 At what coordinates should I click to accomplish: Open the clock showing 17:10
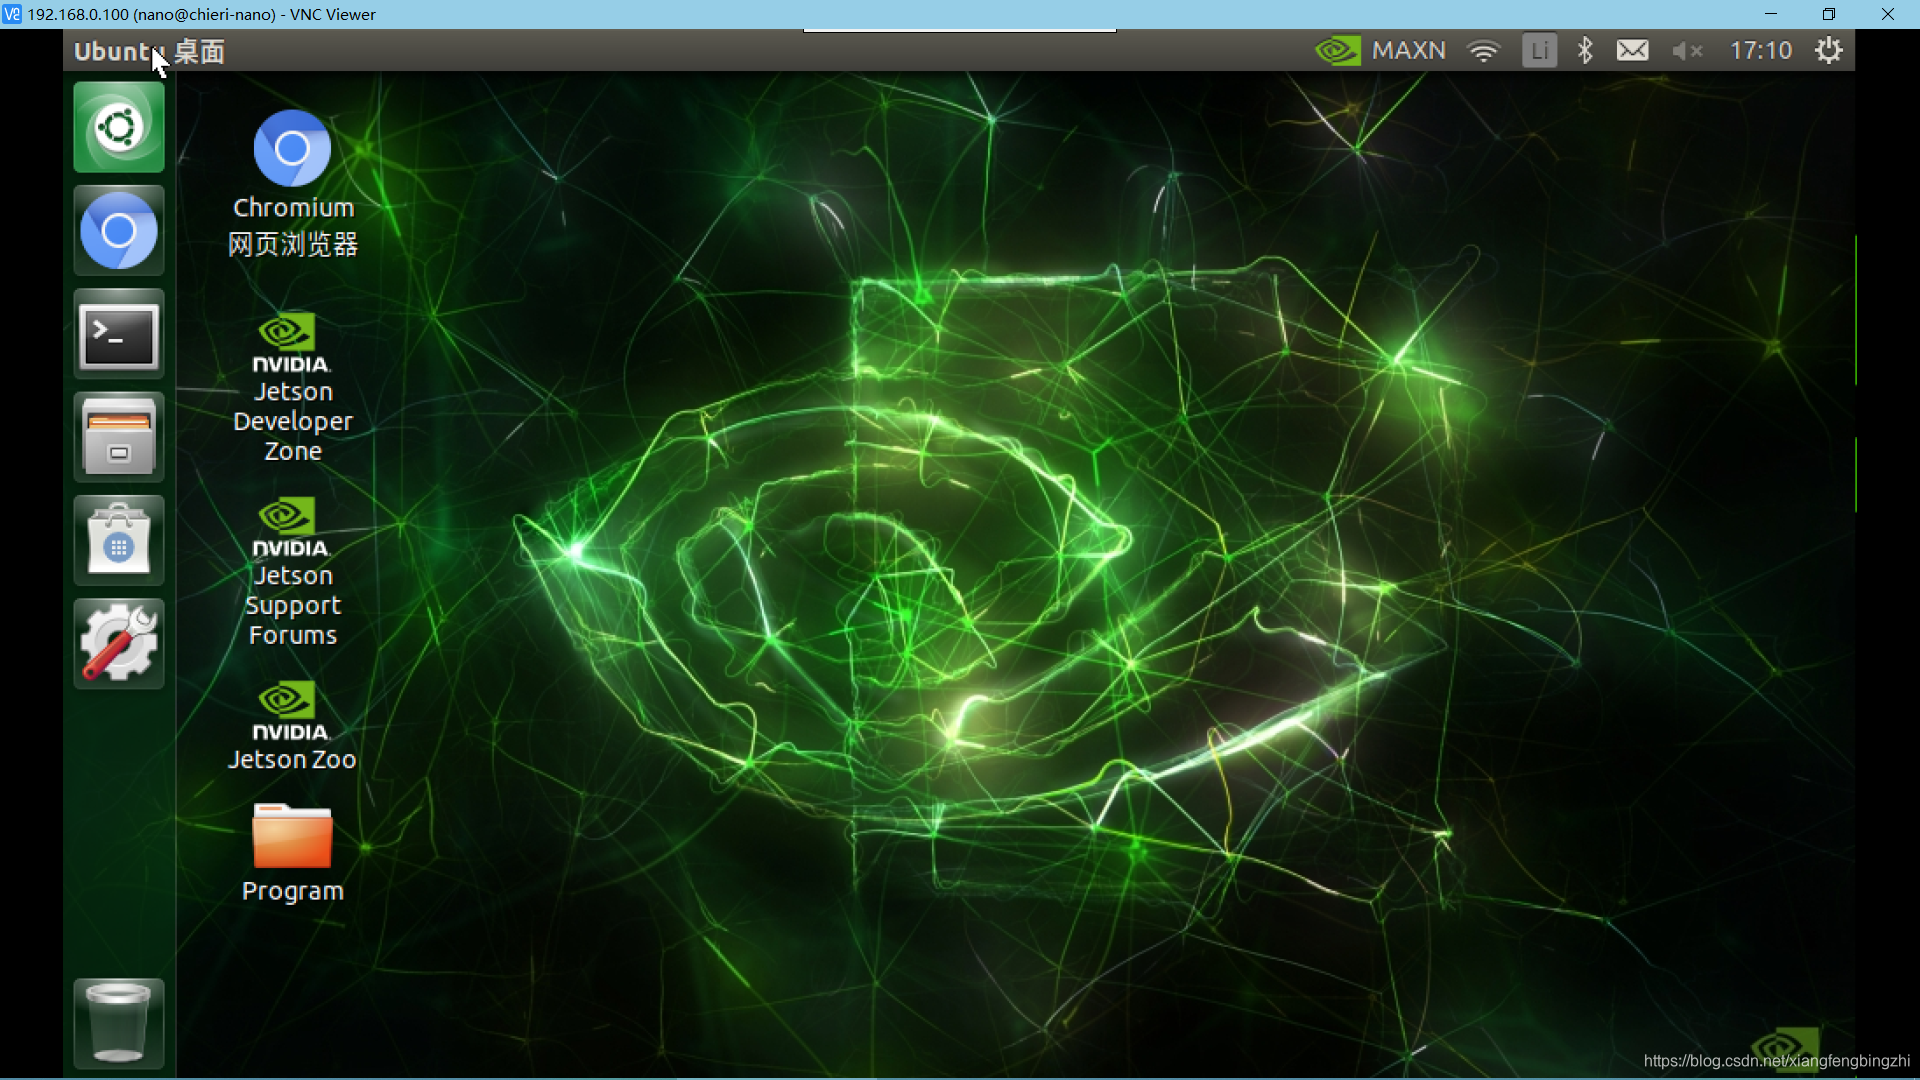click(1761, 50)
